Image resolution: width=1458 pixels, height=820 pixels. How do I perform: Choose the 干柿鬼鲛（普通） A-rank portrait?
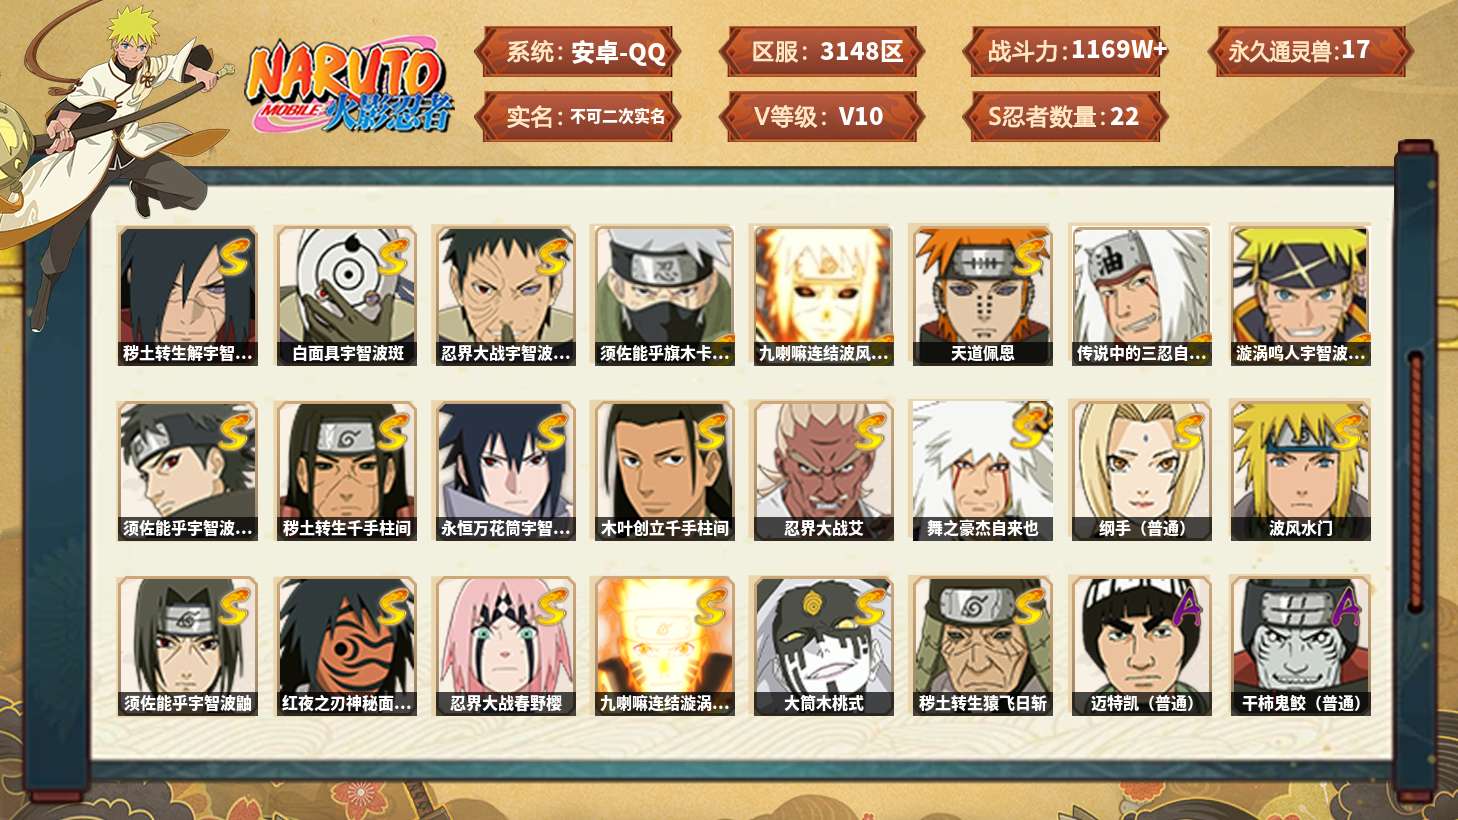click(x=1300, y=646)
